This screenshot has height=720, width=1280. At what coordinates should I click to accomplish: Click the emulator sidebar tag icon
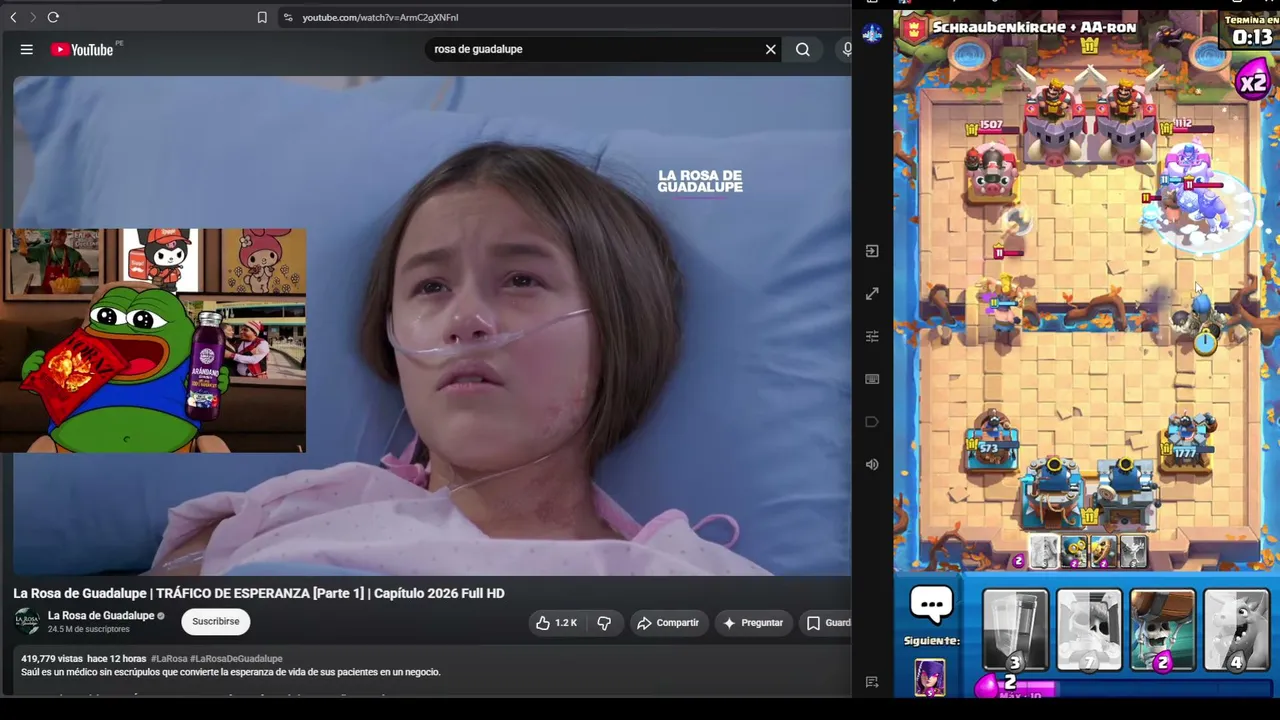click(x=872, y=422)
